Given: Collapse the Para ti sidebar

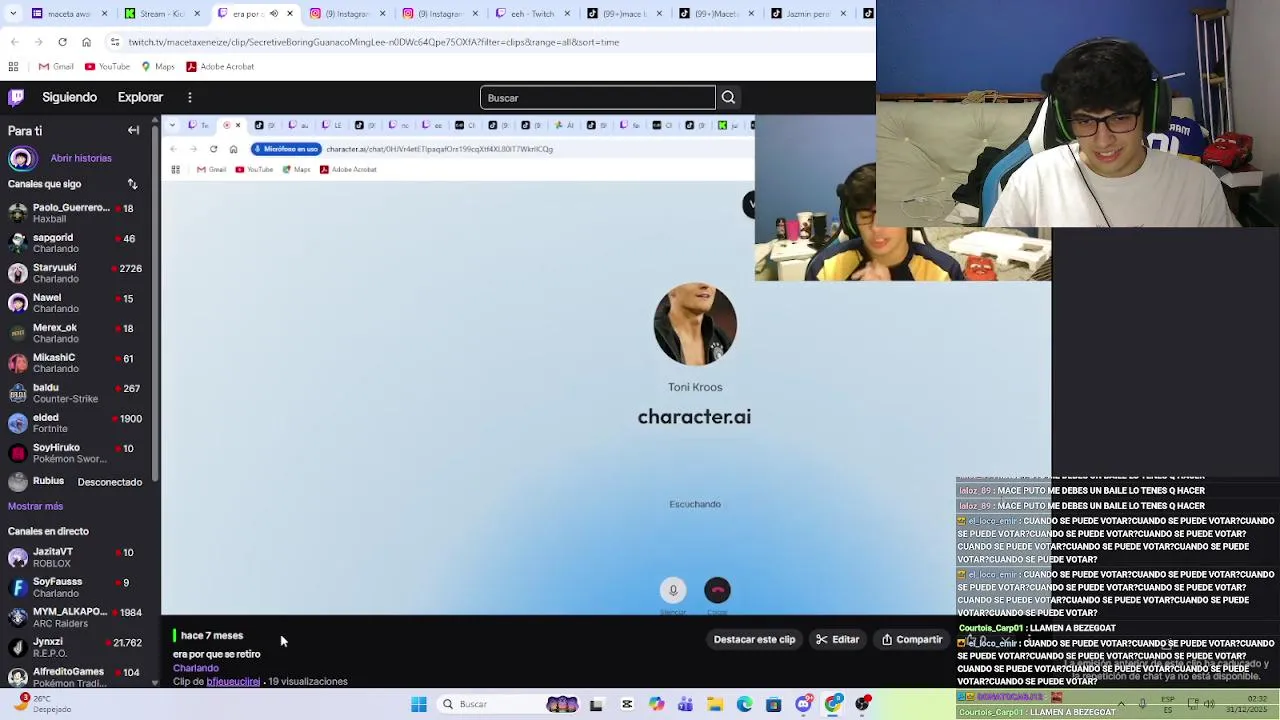Looking at the screenshot, I should [x=133, y=131].
